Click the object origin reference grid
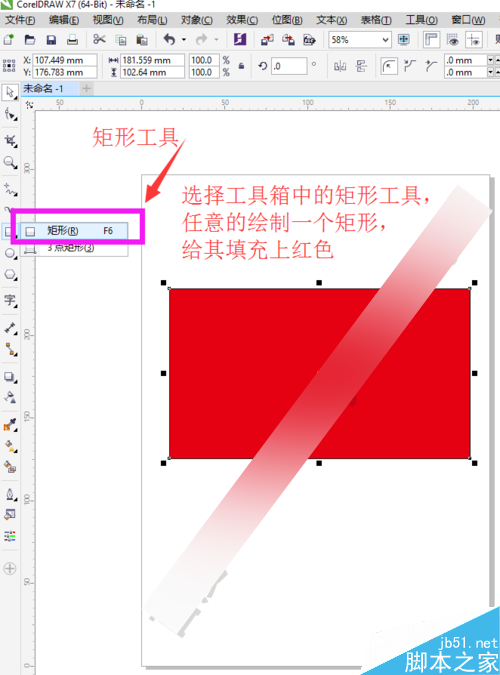Viewport: 500px width, 675px height. pyautogui.click(x=9, y=66)
